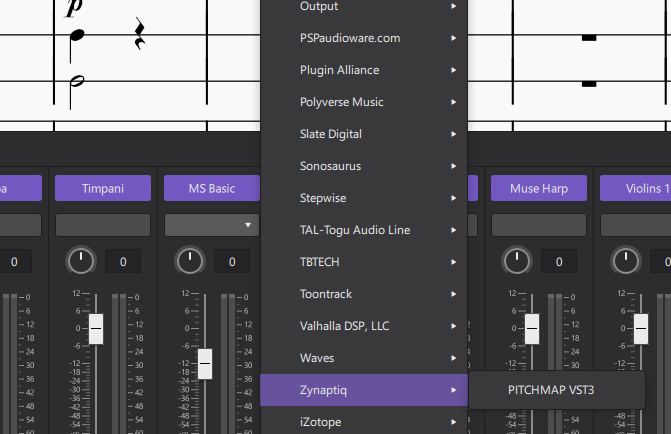The image size is (671, 434).
Task: Click the Violins 1 pan knob
Action: coord(626,261)
